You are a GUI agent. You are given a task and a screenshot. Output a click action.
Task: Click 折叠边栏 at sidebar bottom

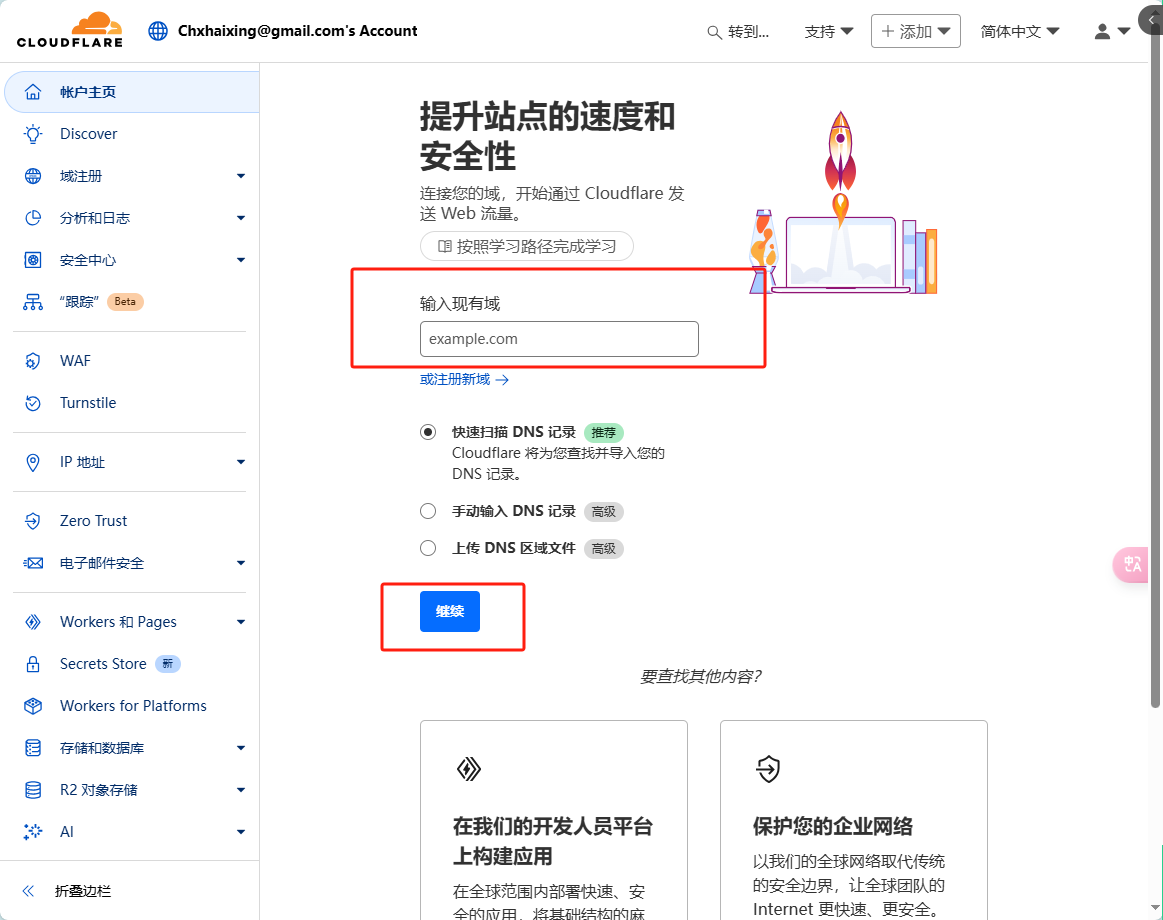83,891
